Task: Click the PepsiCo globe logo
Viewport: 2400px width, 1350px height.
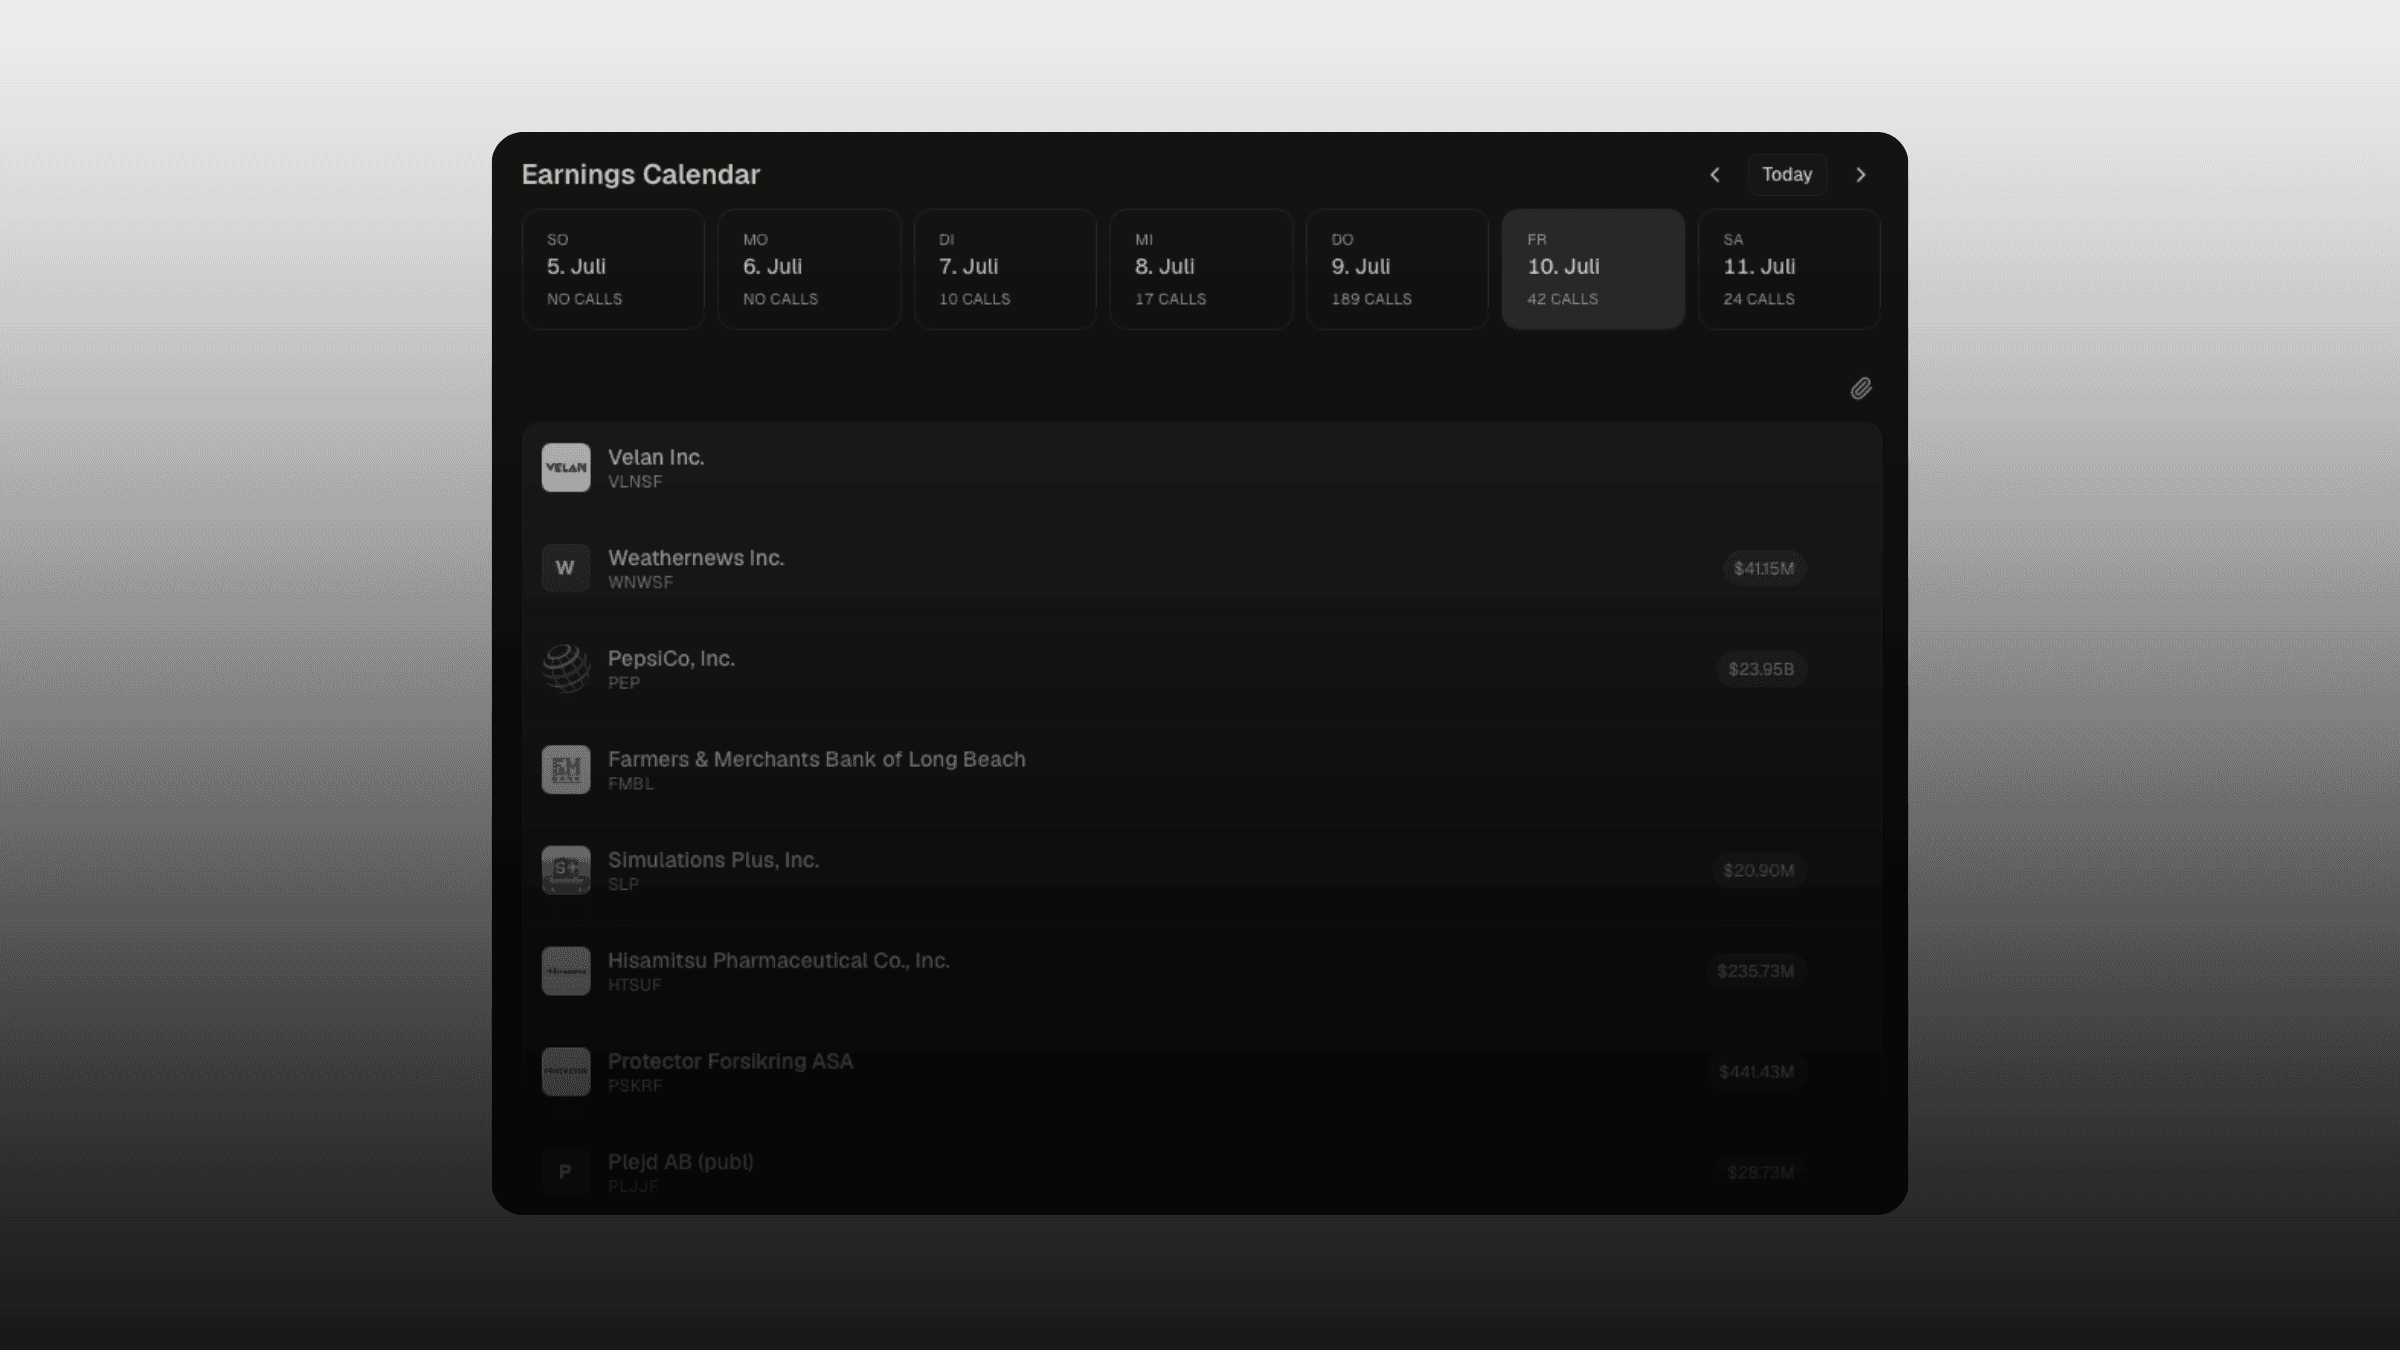Action: [x=566, y=669]
